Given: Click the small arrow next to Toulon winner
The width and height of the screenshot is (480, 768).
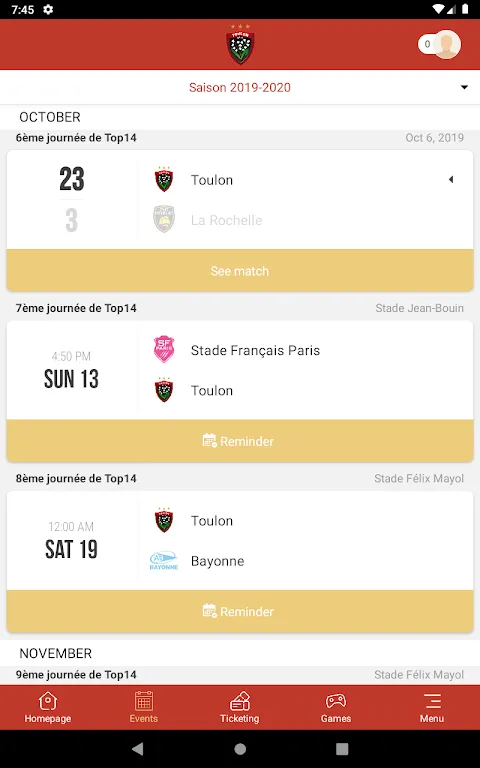Looking at the screenshot, I should pyautogui.click(x=451, y=180).
